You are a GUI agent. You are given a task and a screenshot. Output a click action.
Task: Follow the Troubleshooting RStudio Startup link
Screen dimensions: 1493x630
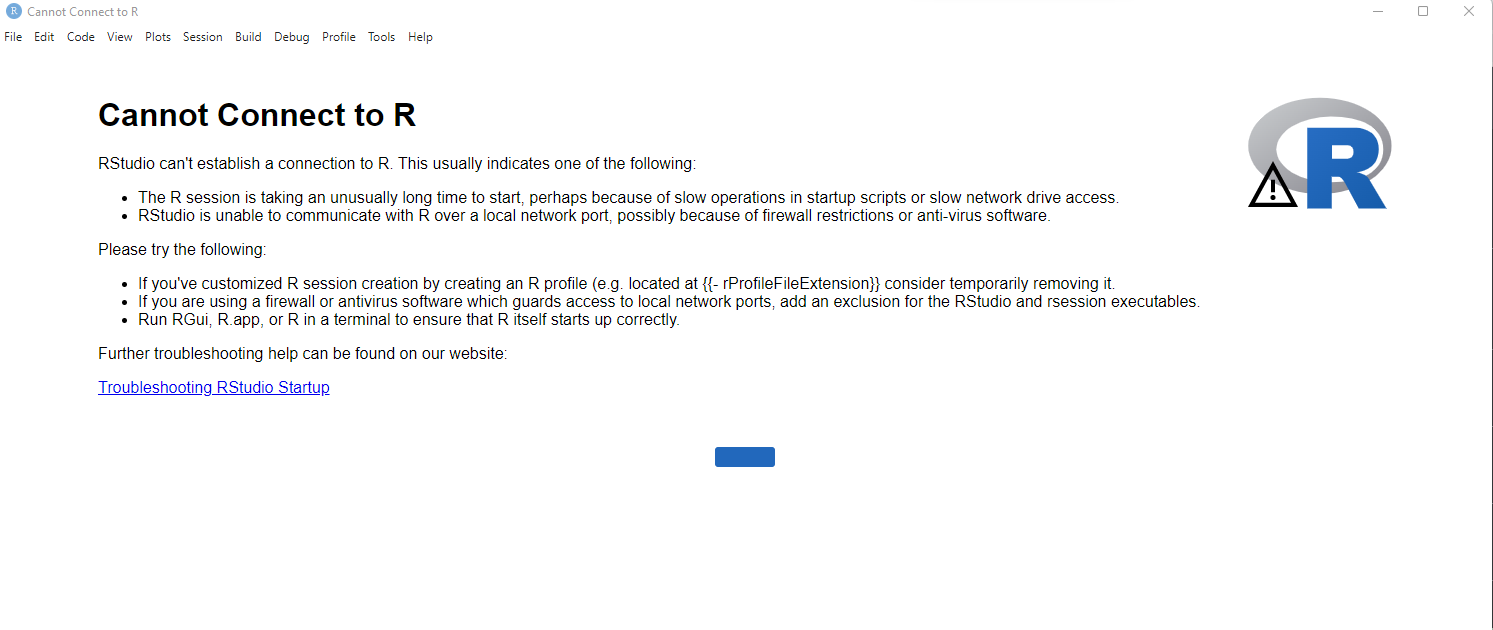213,387
